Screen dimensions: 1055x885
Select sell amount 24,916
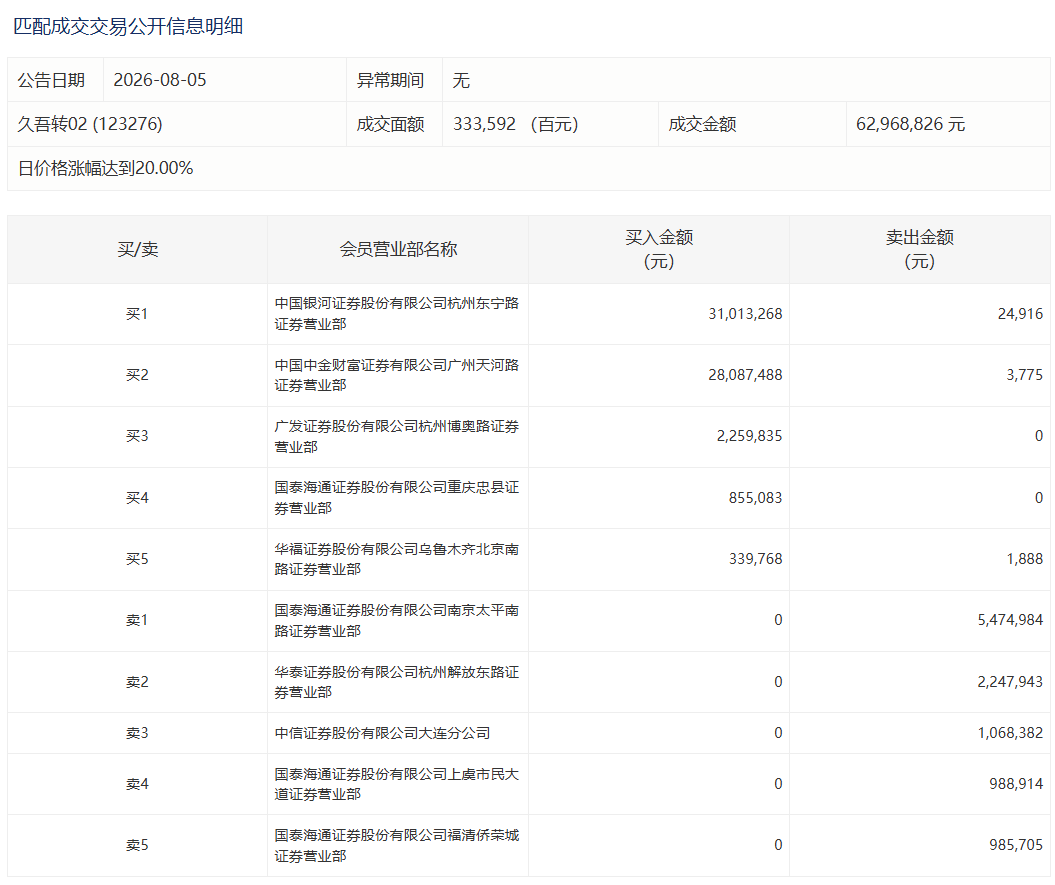pyautogui.click(x=1020, y=314)
